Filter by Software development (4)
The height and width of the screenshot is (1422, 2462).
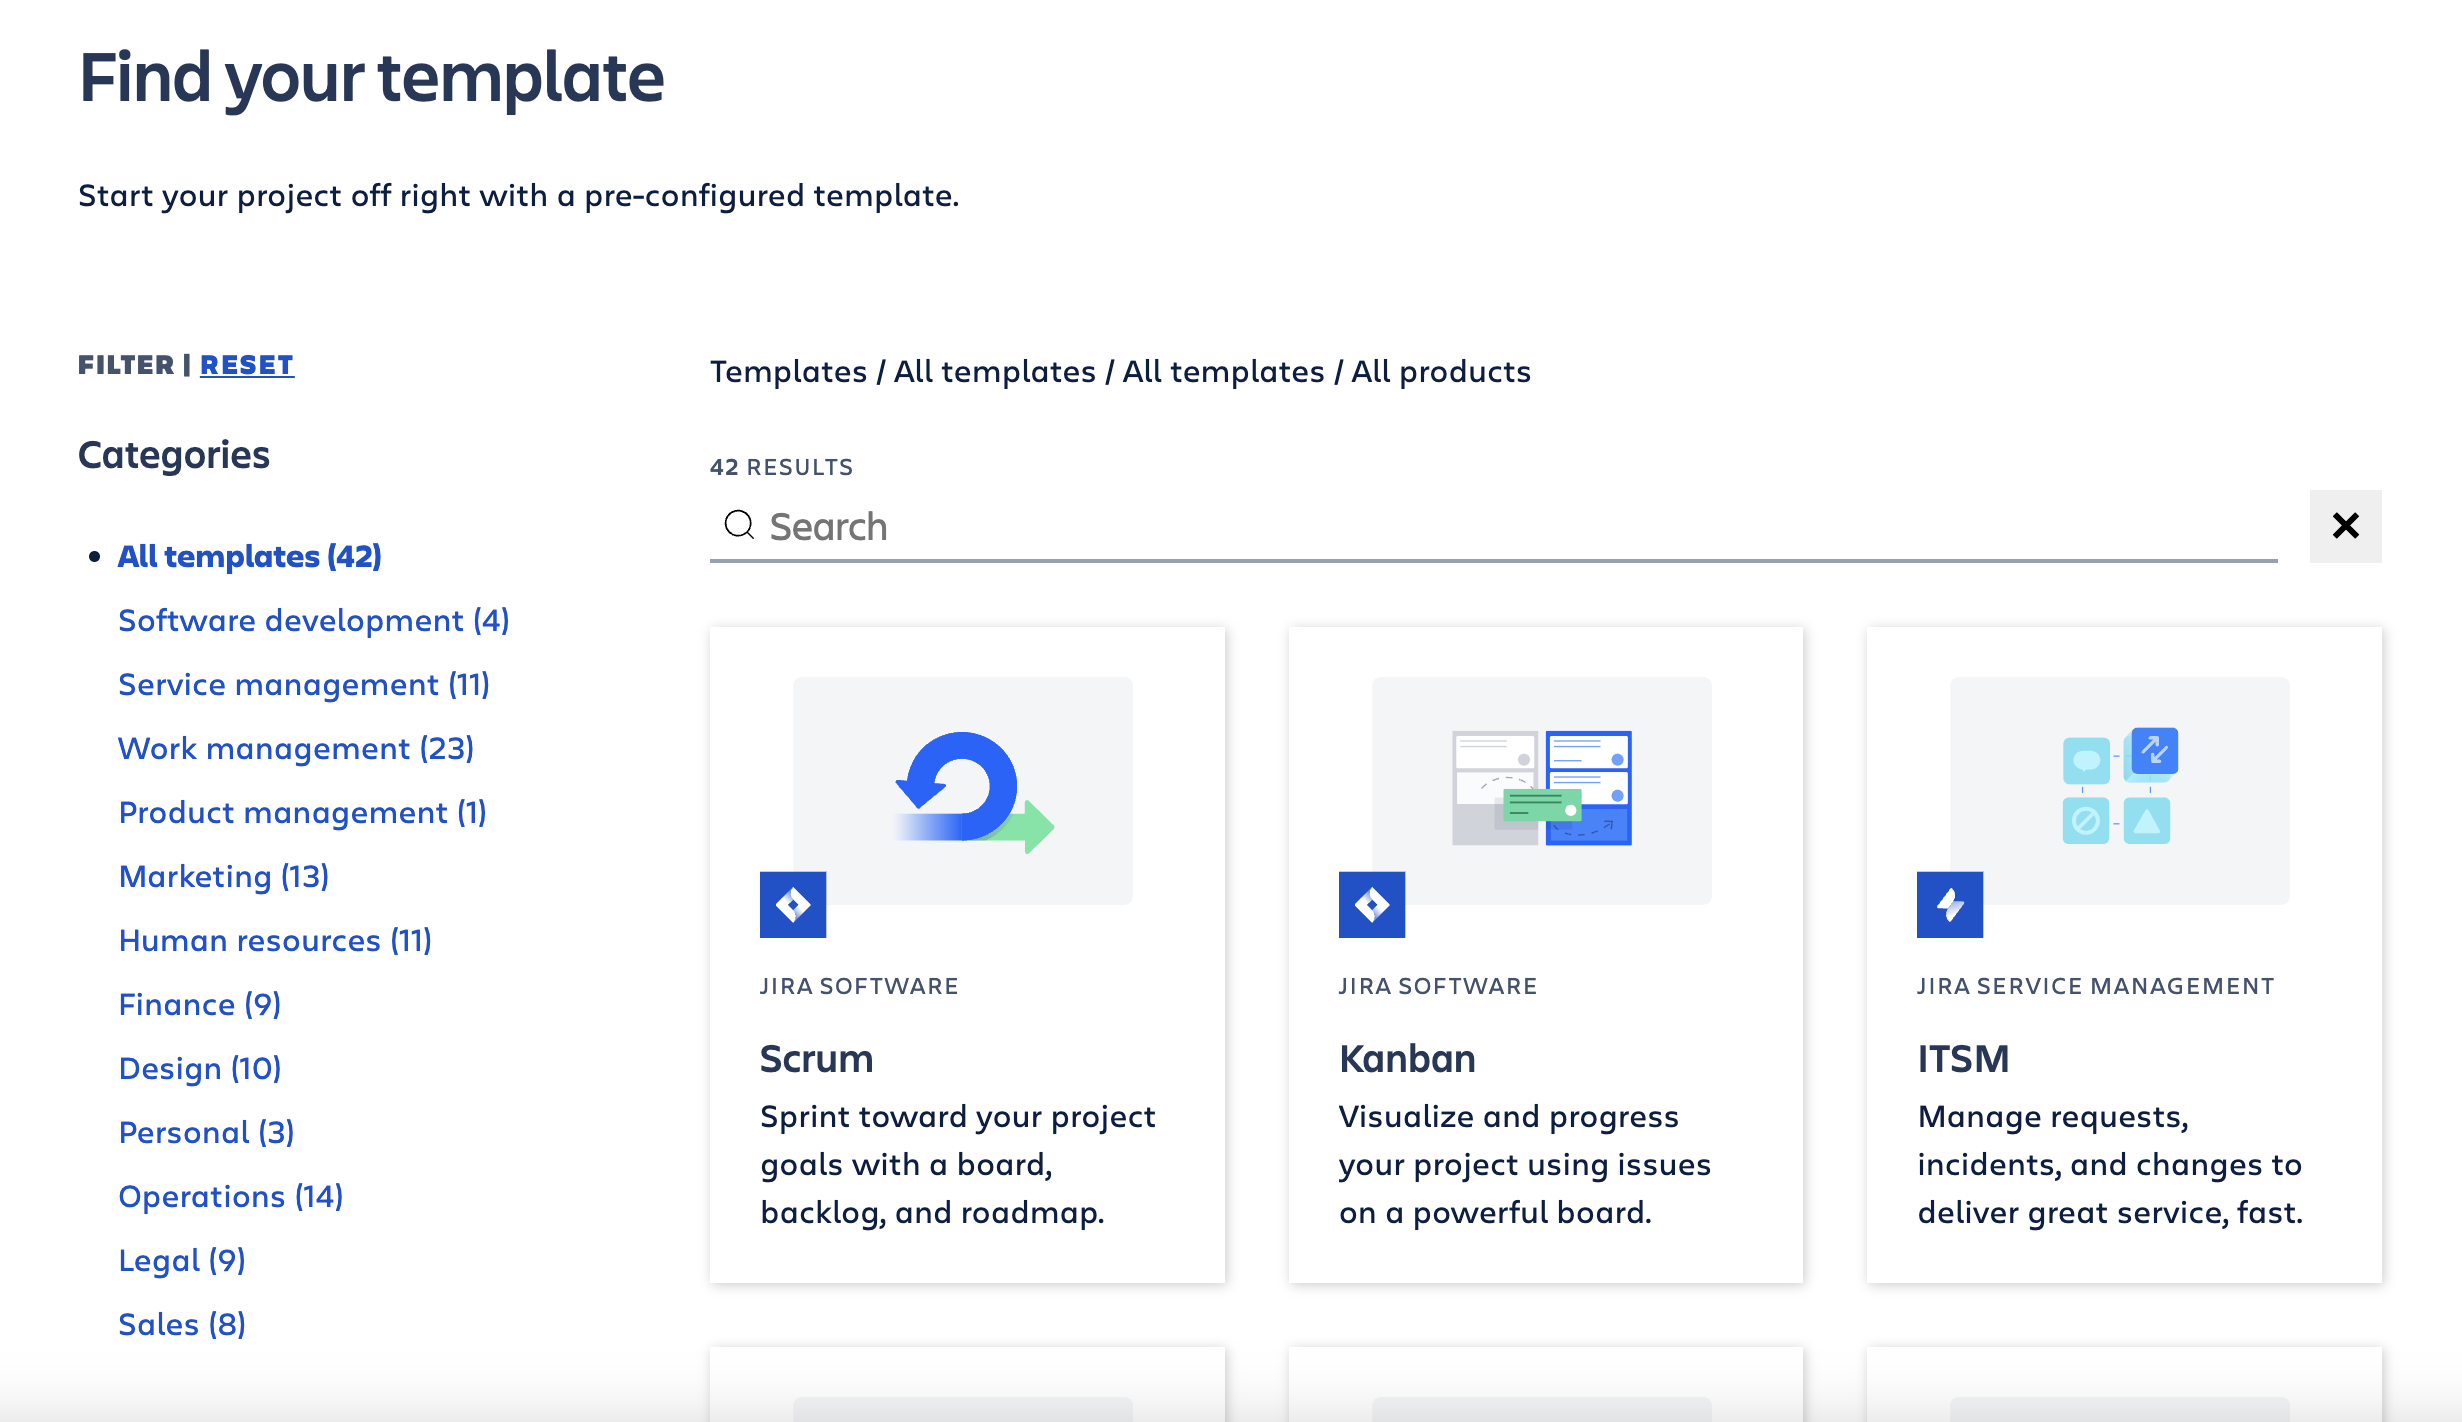pyautogui.click(x=313, y=620)
